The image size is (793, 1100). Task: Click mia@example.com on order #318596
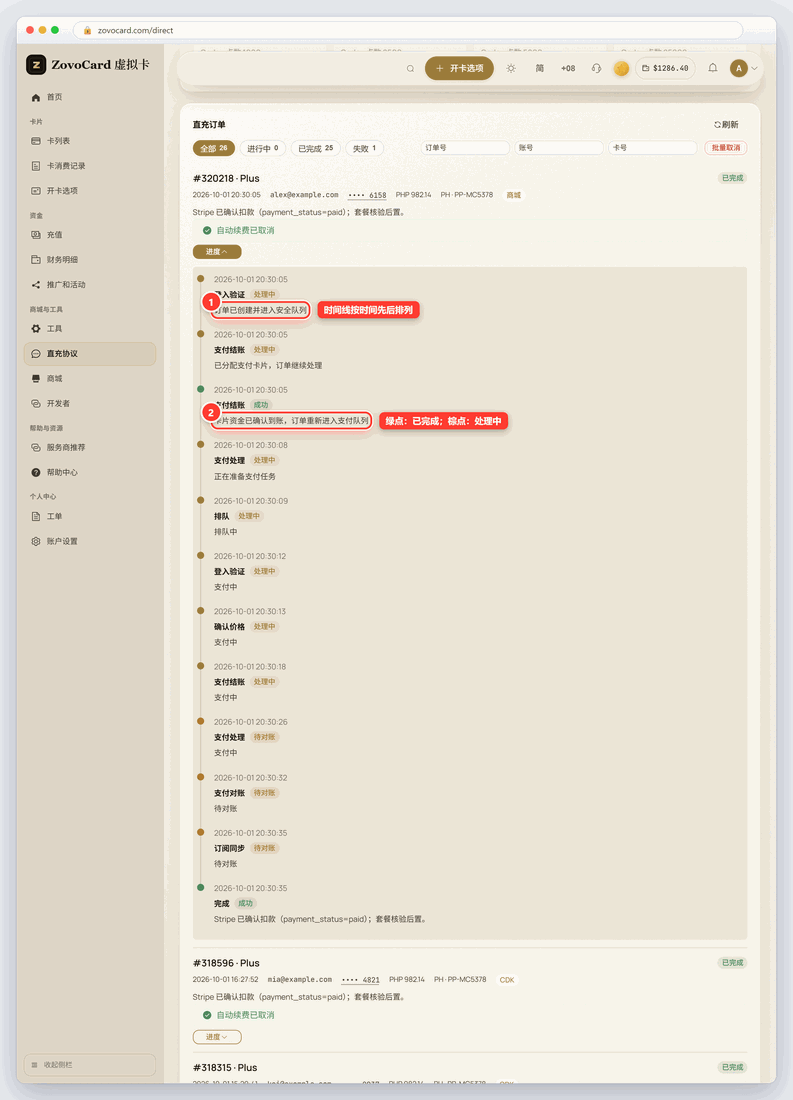[x=300, y=980]
